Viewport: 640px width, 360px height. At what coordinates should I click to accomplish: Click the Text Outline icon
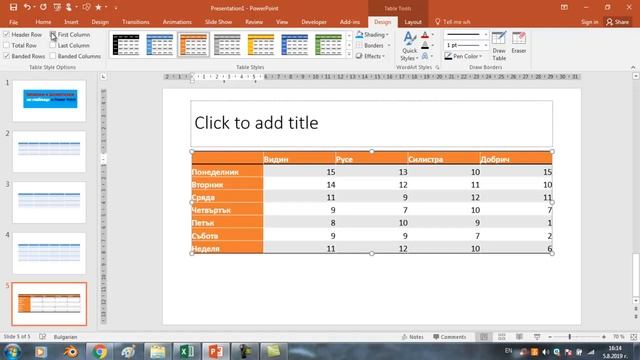pyautogui.click(x=425, y=45)
